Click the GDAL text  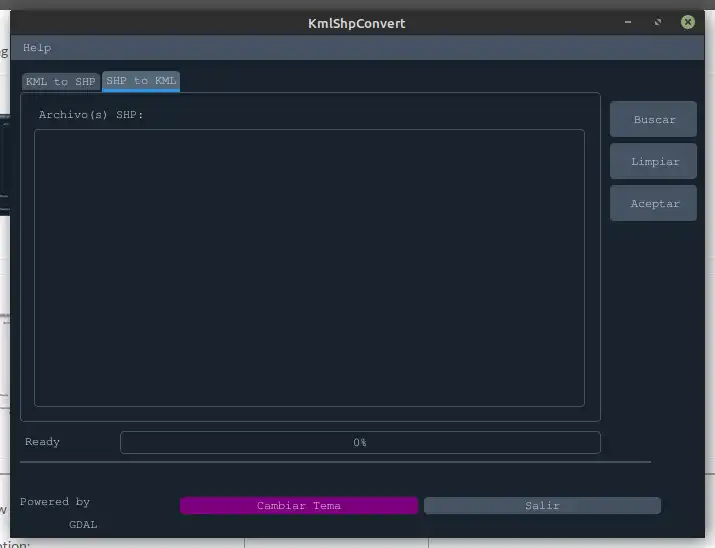(x=83, y=525)
